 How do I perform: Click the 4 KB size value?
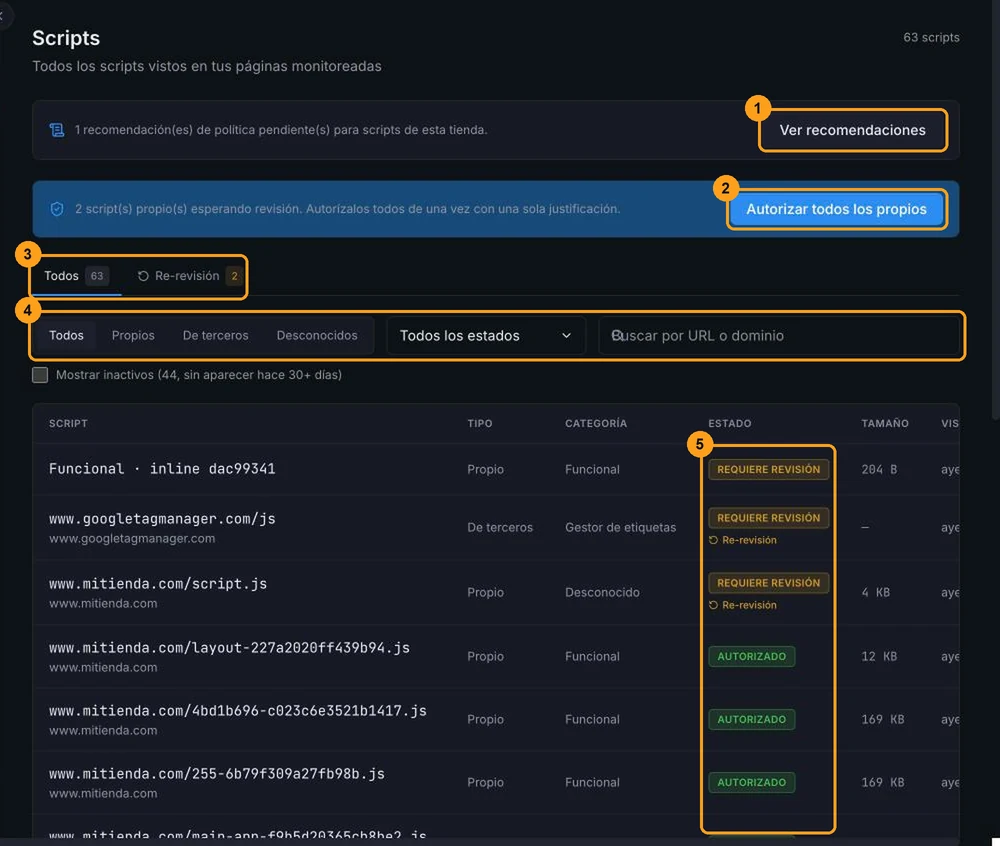tap(876, 592)
